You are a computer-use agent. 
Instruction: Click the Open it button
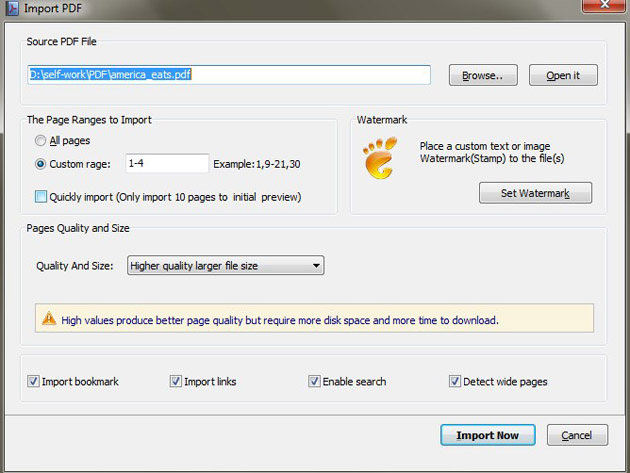(x=563, y=75)
